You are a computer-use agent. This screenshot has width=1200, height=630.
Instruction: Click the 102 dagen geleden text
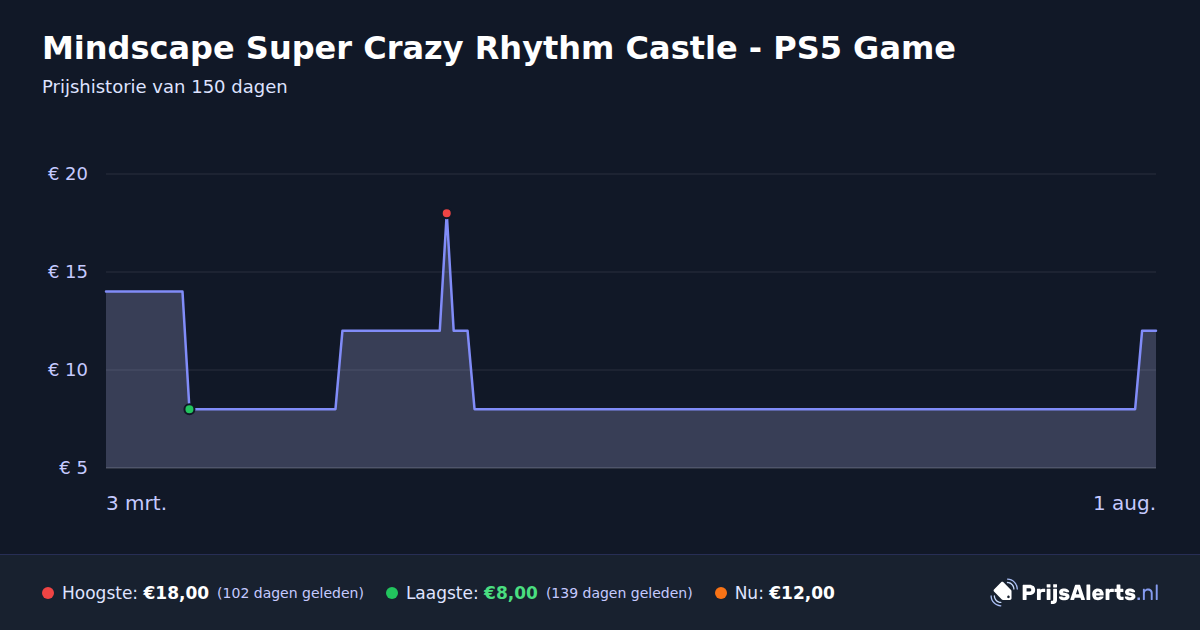pos(290,593)
